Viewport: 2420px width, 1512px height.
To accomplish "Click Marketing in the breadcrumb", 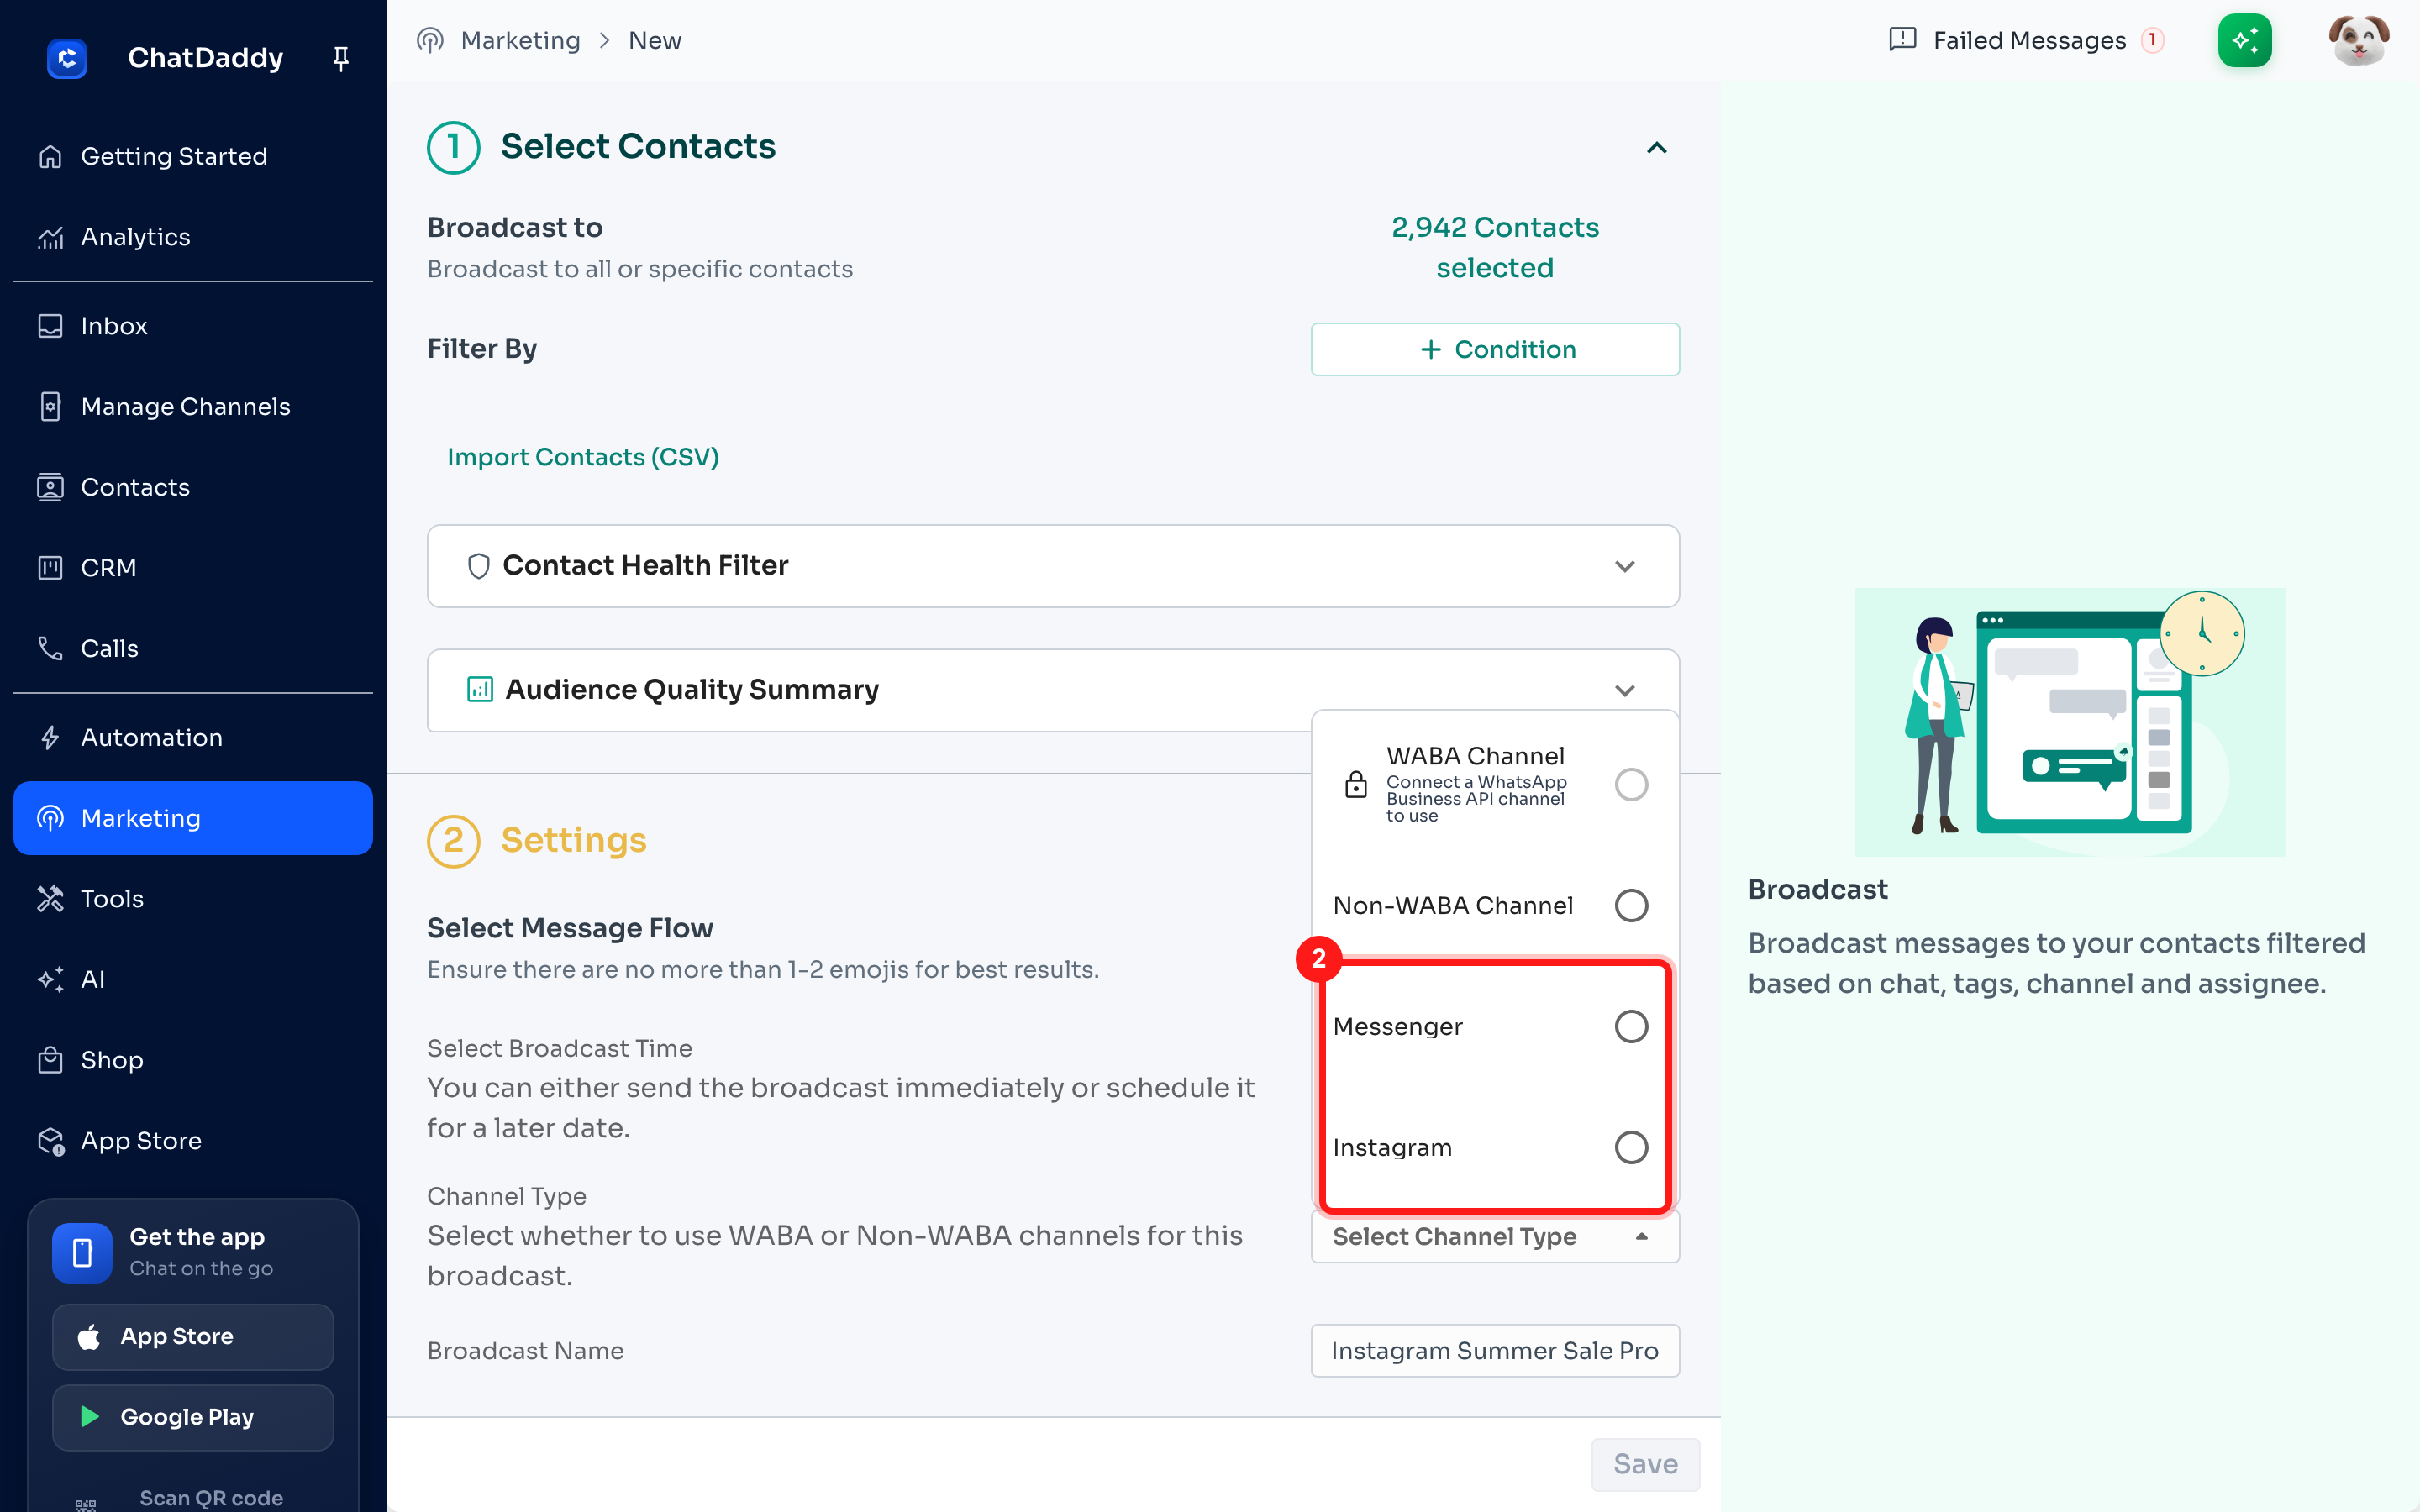I will (x=520, y=40).
